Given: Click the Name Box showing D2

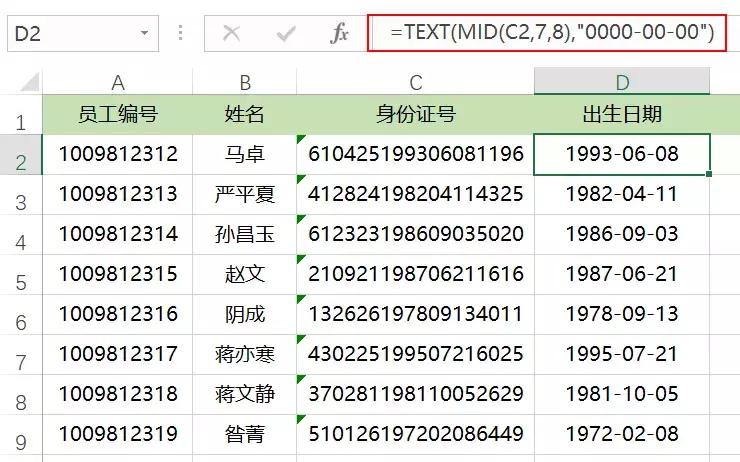Looking at the screenshot, I should (x=83, y=33).
